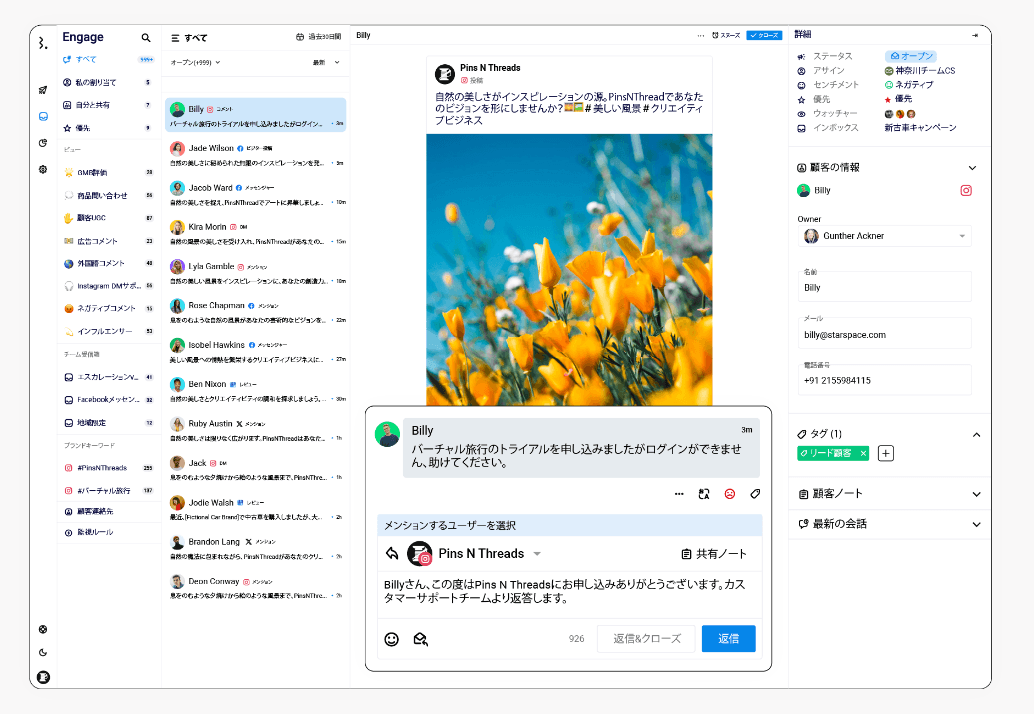Click the red sentiment face icon under message
This screenshot has width=1034, height=714.
point(729,493)
